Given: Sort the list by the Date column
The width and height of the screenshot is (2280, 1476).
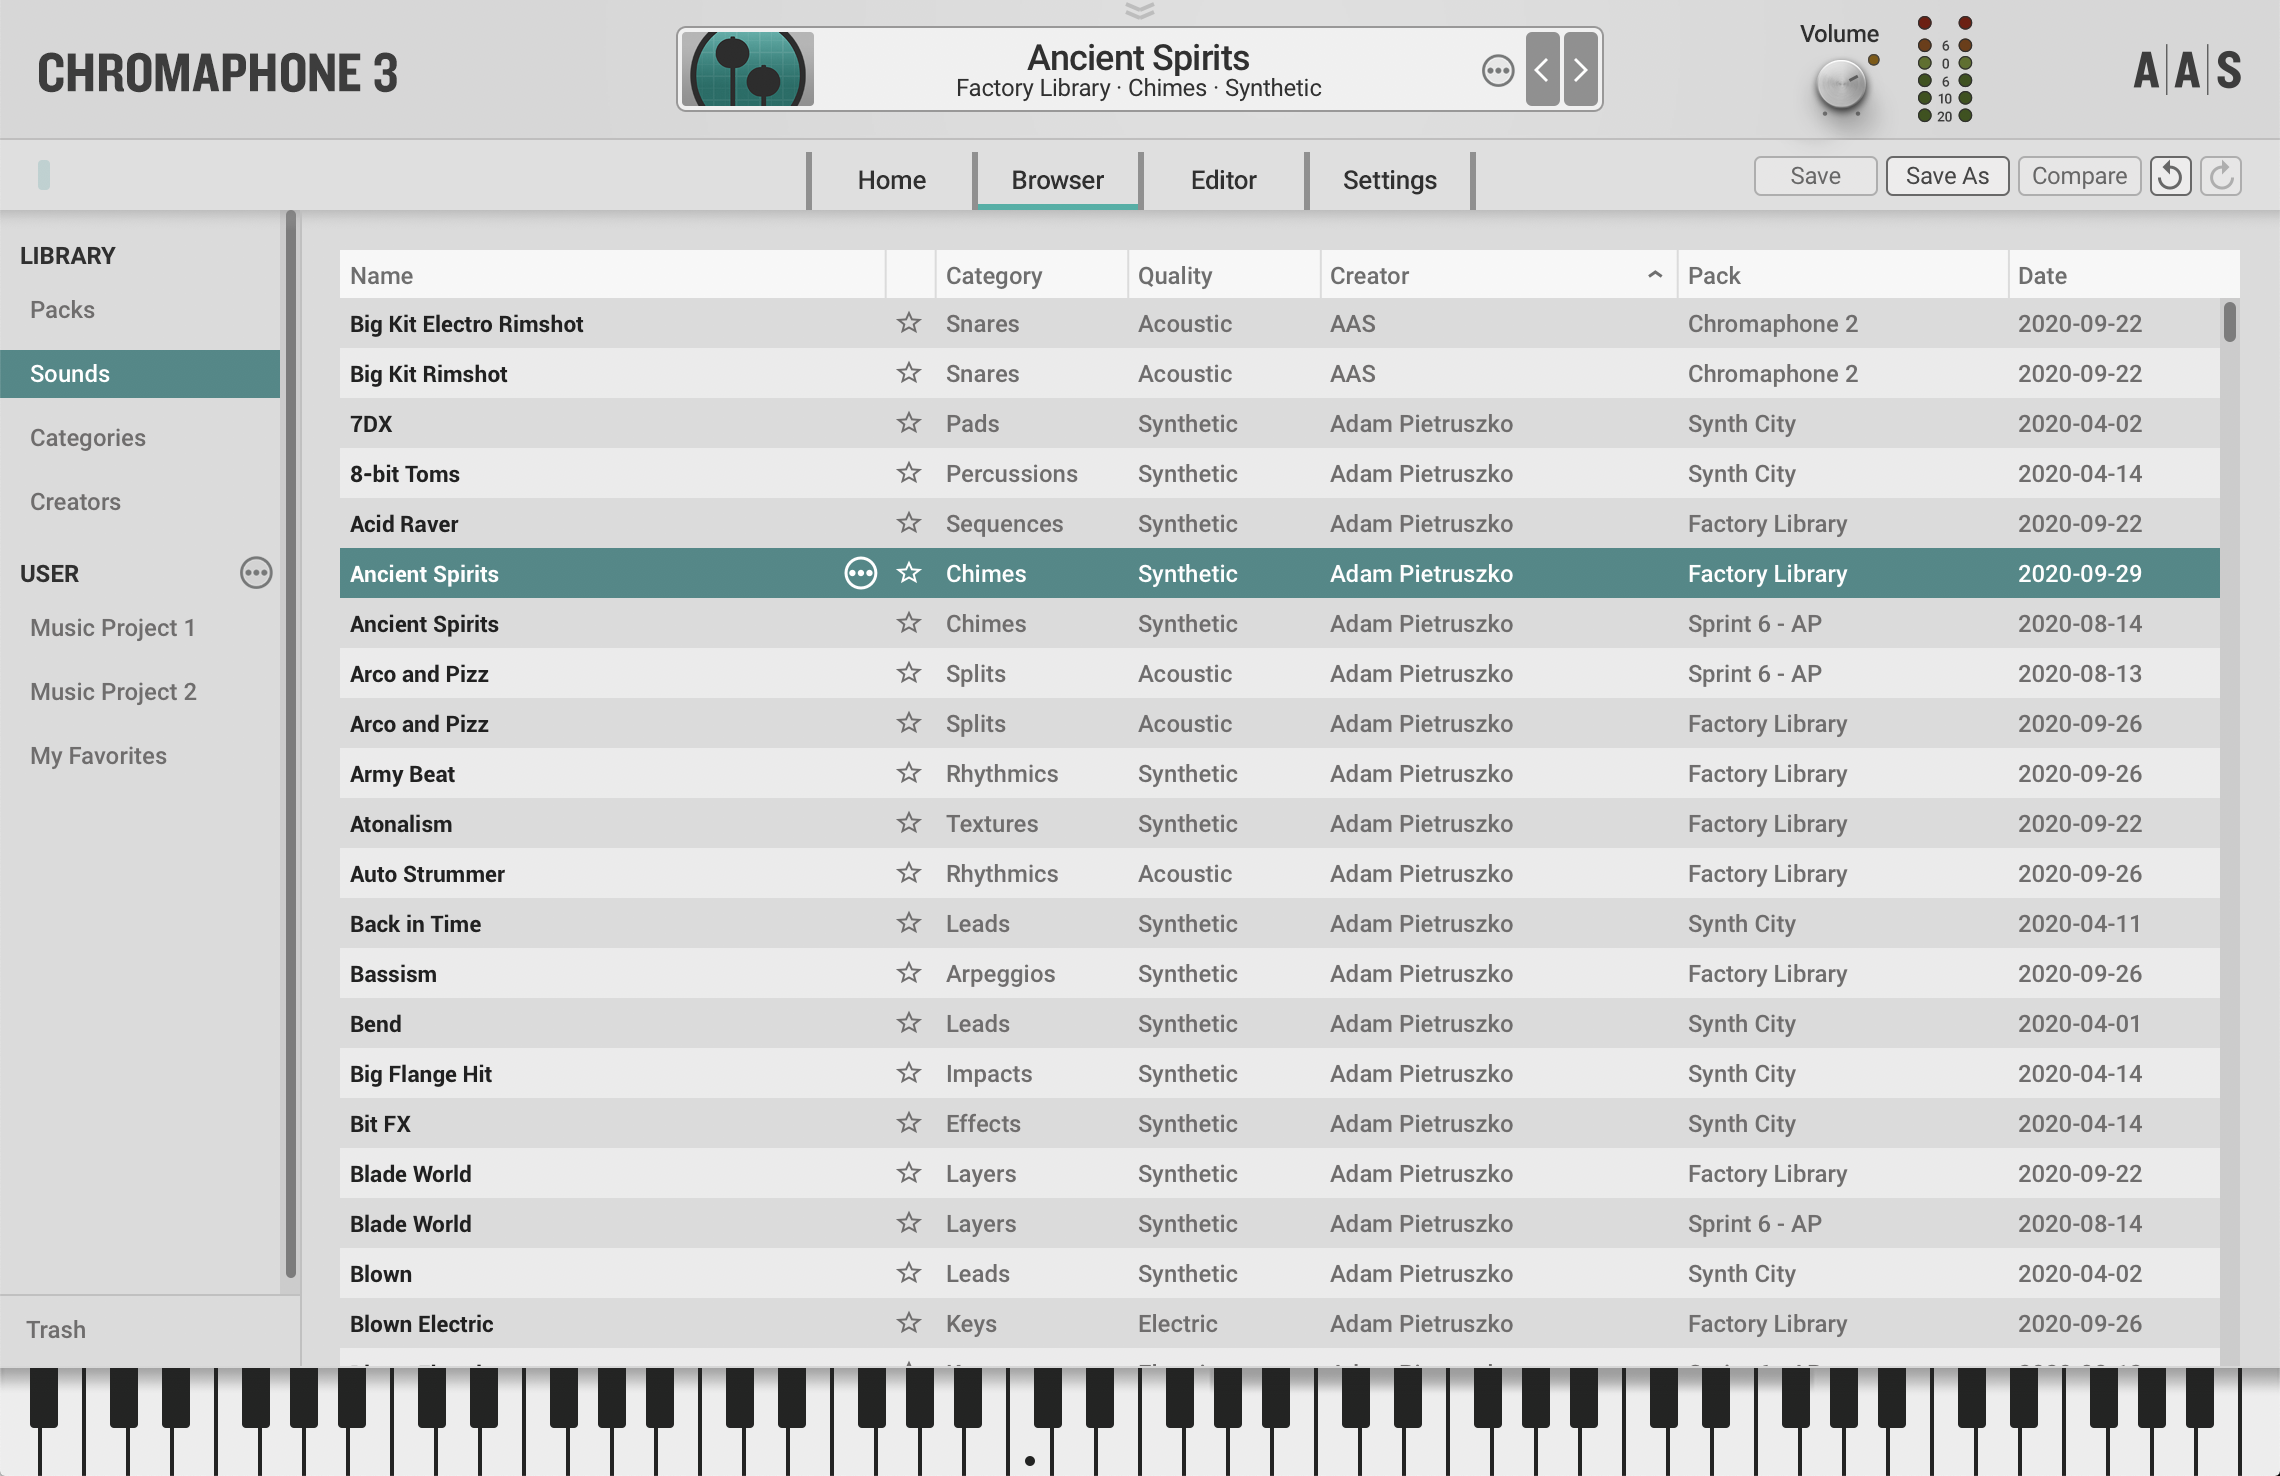Looking at the screenshot, I should point(2040,275).
